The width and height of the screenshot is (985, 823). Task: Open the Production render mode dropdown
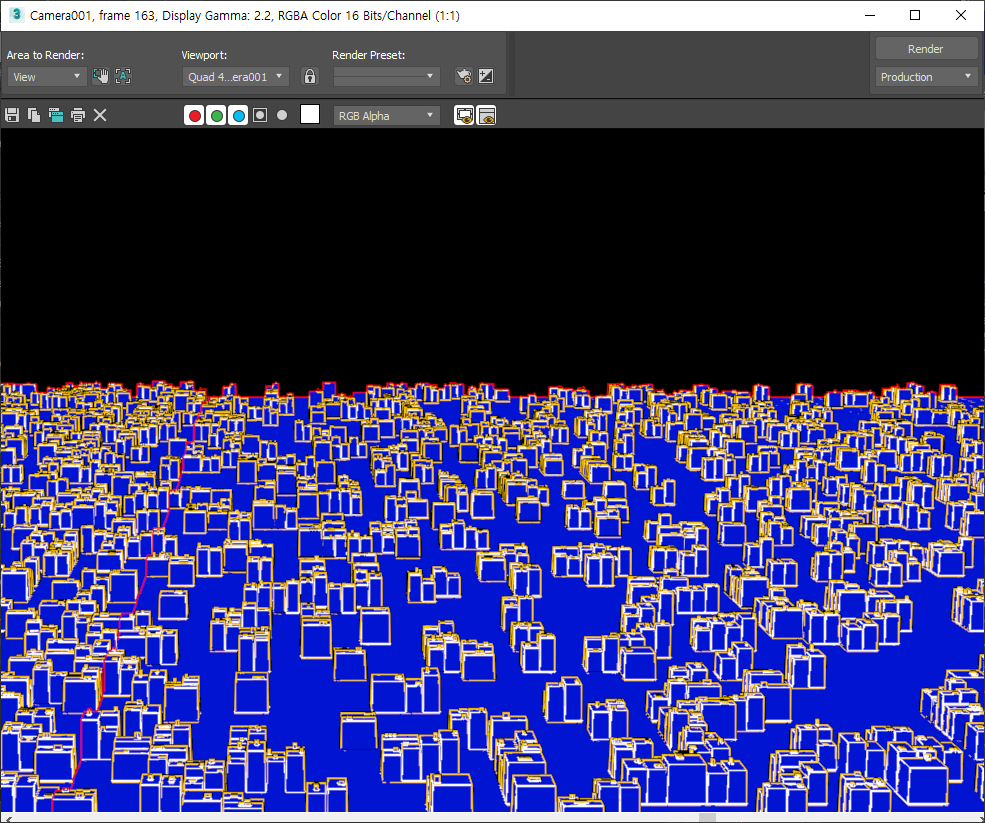click(926, 77)
